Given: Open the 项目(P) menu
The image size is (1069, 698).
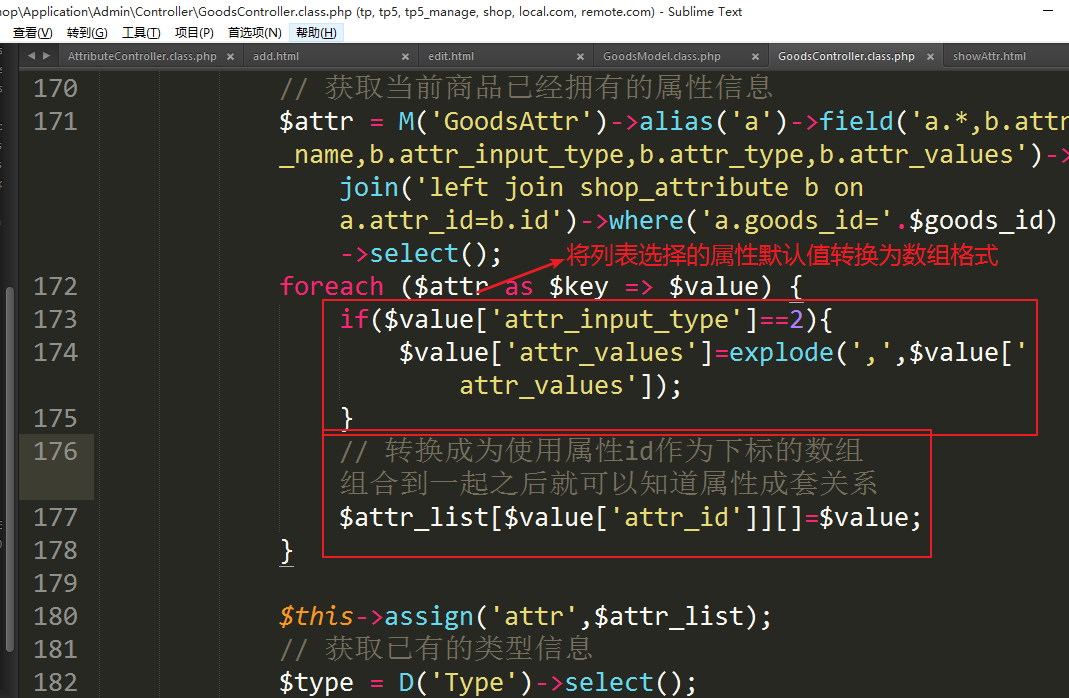Looking at the screenshot, I should pyautogui.click(x=194, y=33).
